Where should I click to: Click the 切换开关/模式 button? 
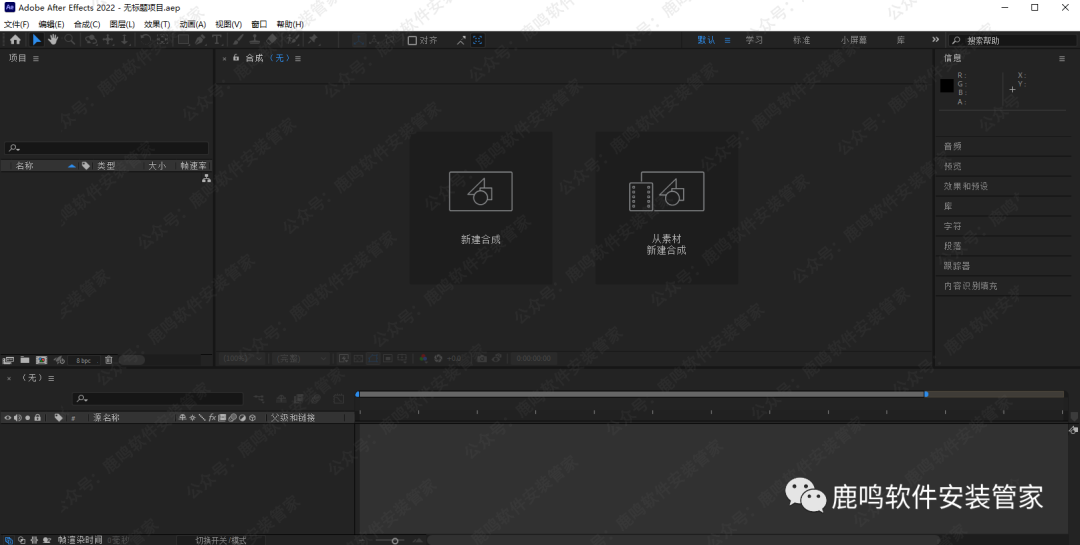[x=220, y=540]
